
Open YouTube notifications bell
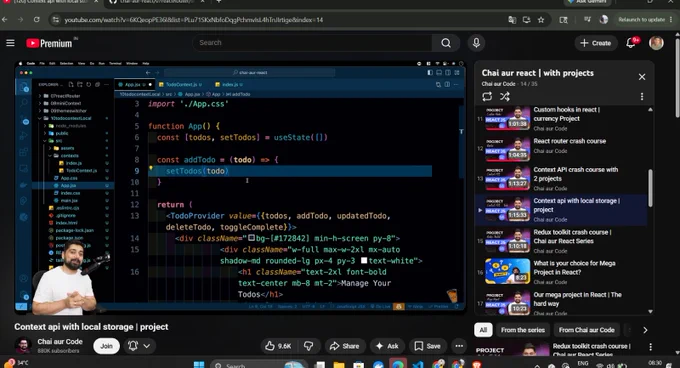[x=631, y=43]
